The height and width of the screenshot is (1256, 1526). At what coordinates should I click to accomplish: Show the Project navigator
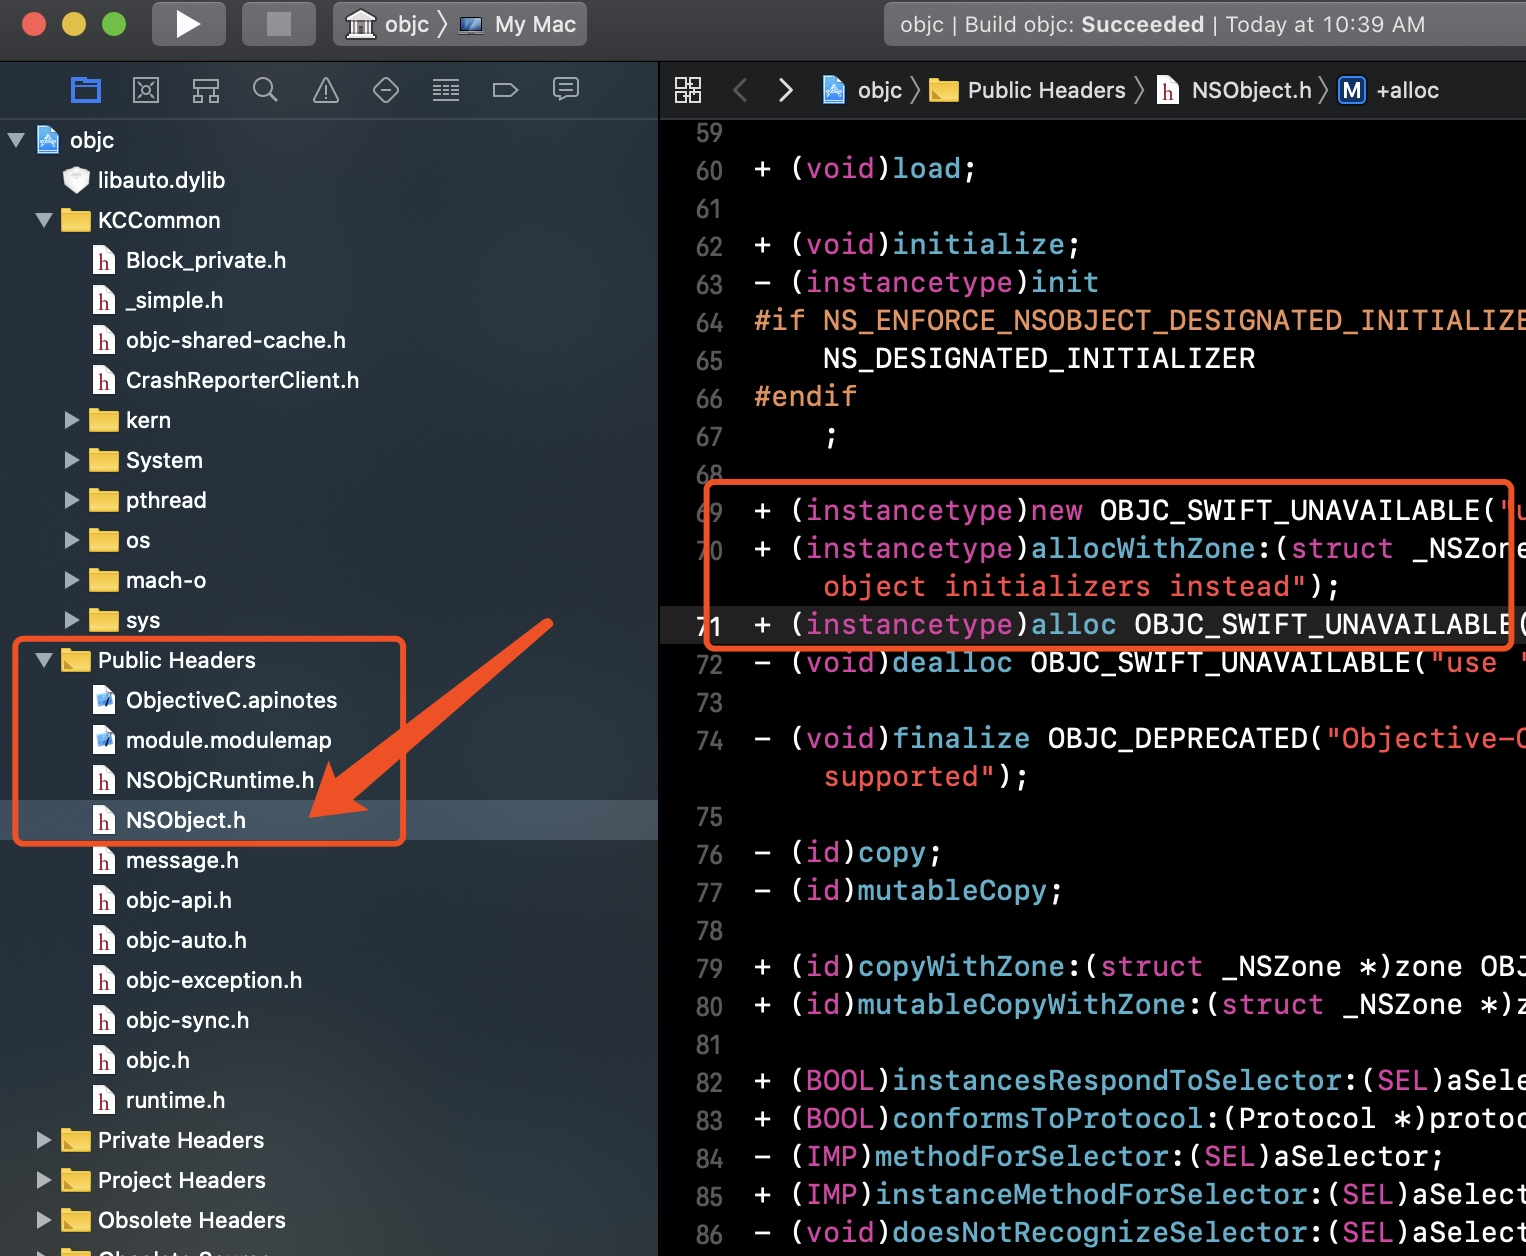click(86, 90)
